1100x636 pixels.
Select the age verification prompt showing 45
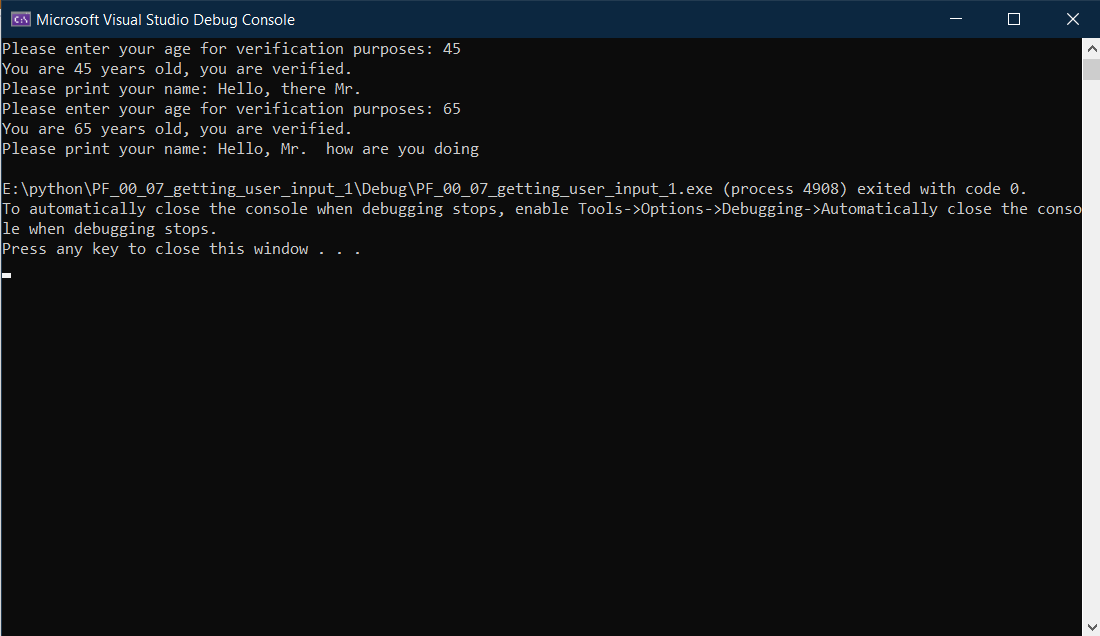(230, 48)
